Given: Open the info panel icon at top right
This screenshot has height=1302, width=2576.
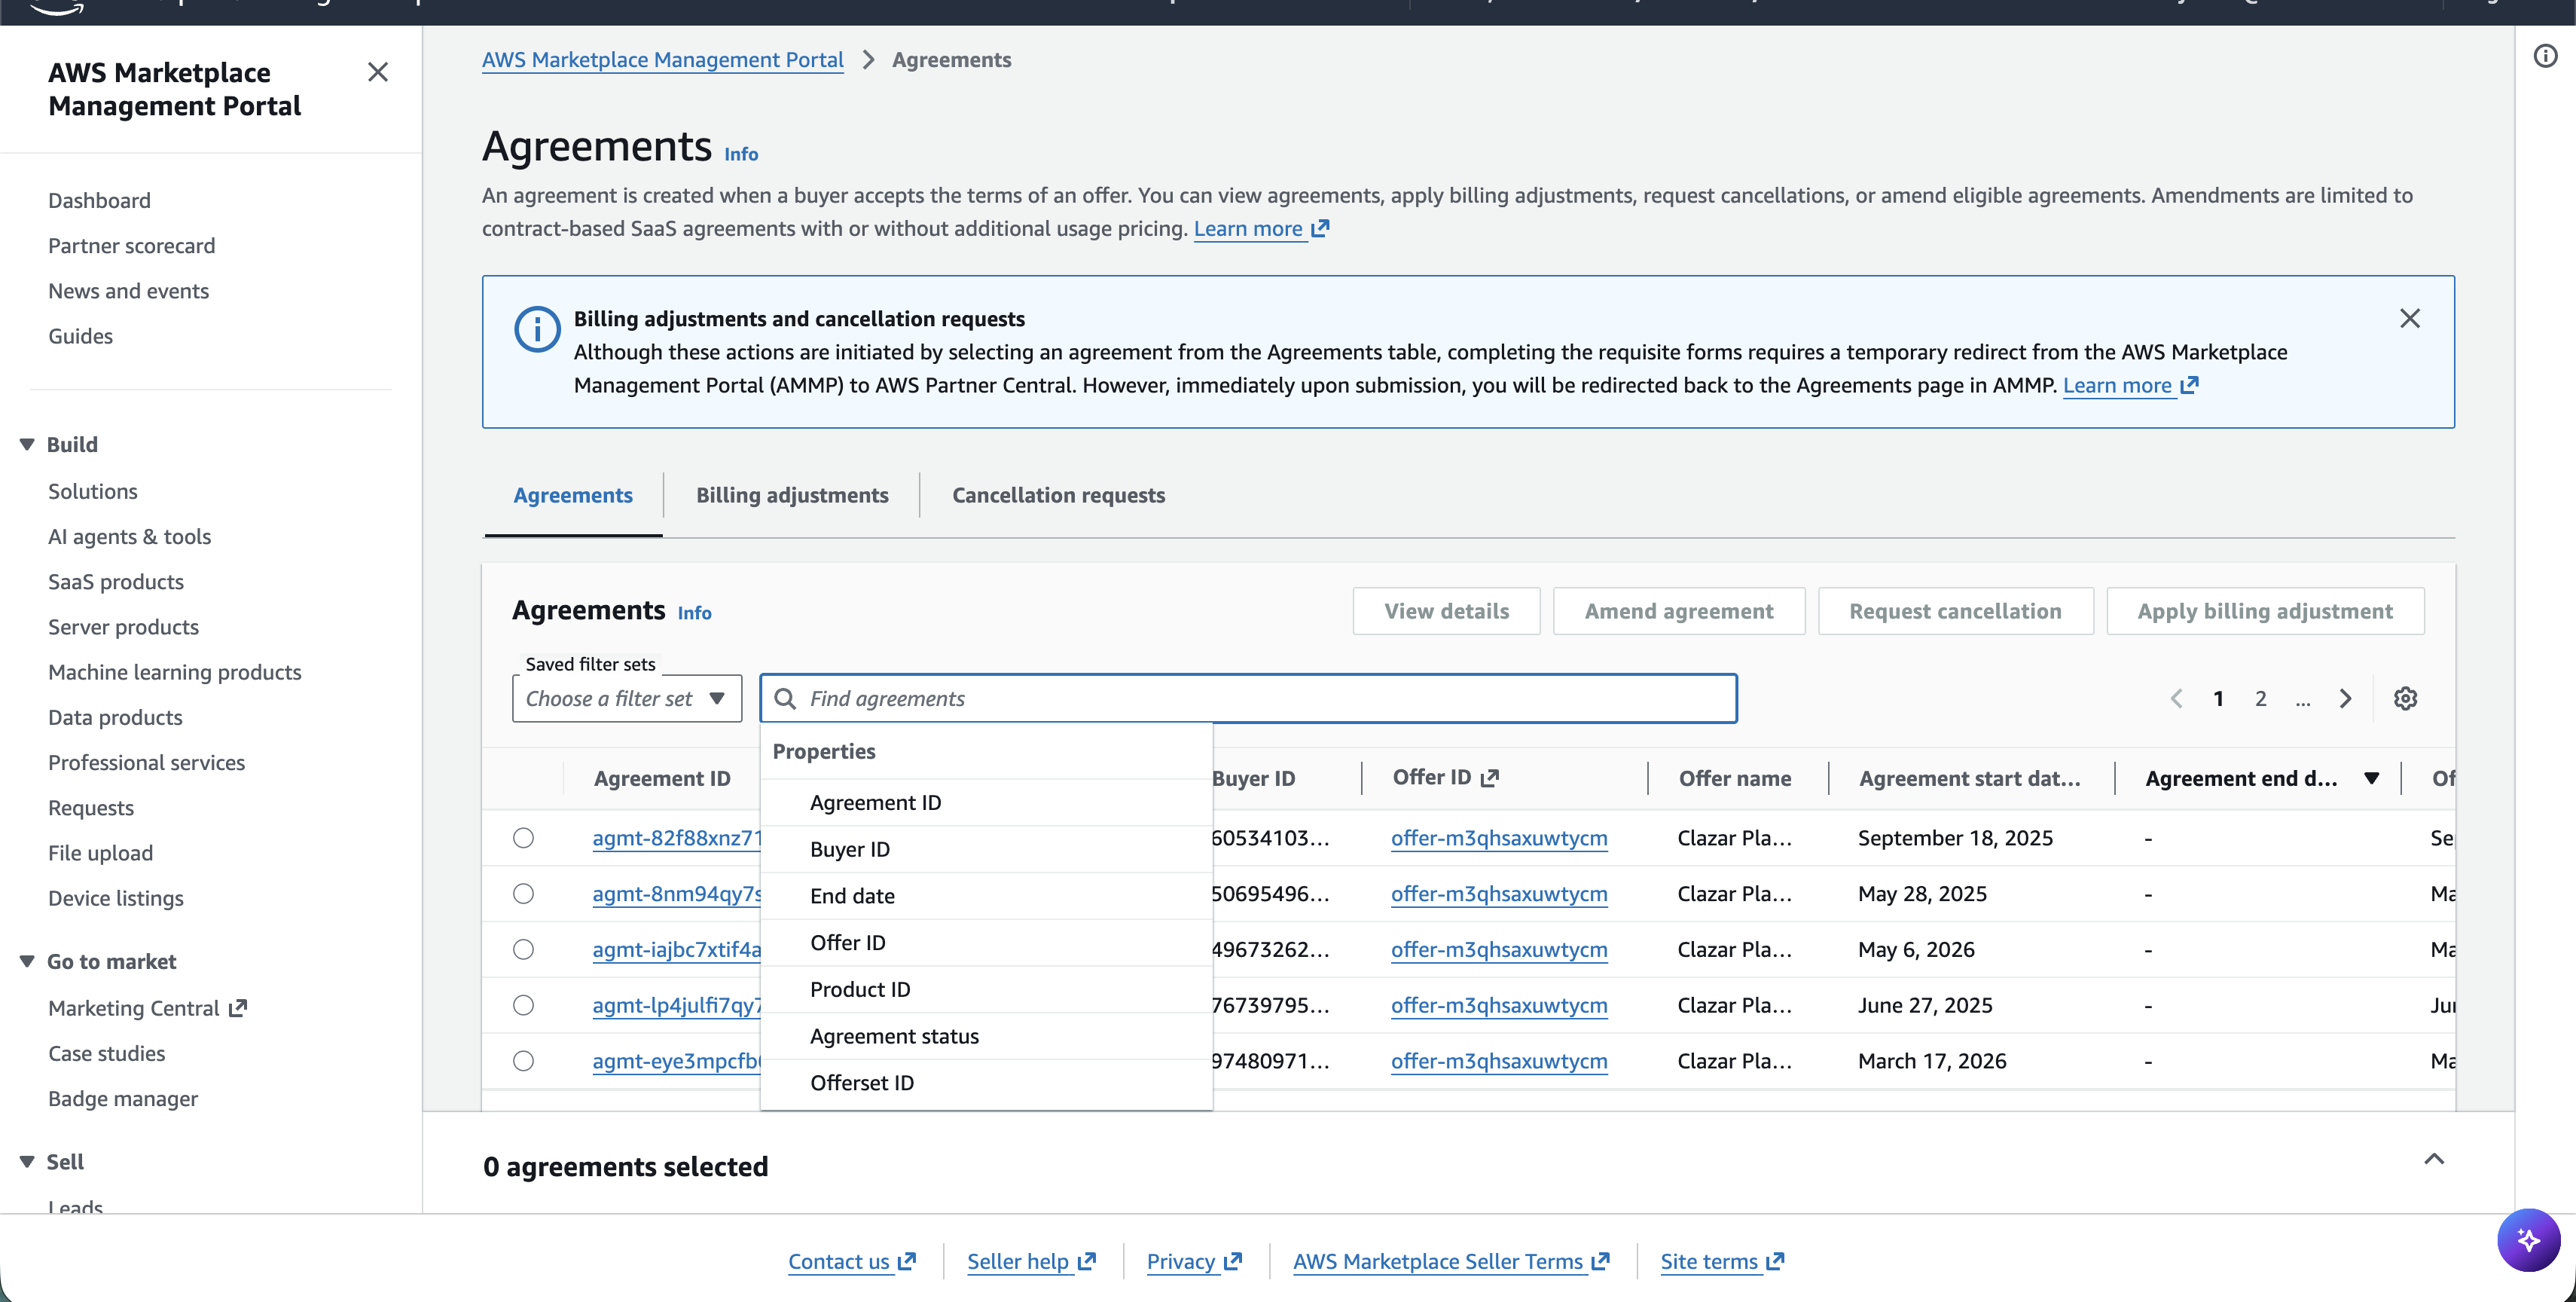Looking at the screenshot, I should 2545,56.
